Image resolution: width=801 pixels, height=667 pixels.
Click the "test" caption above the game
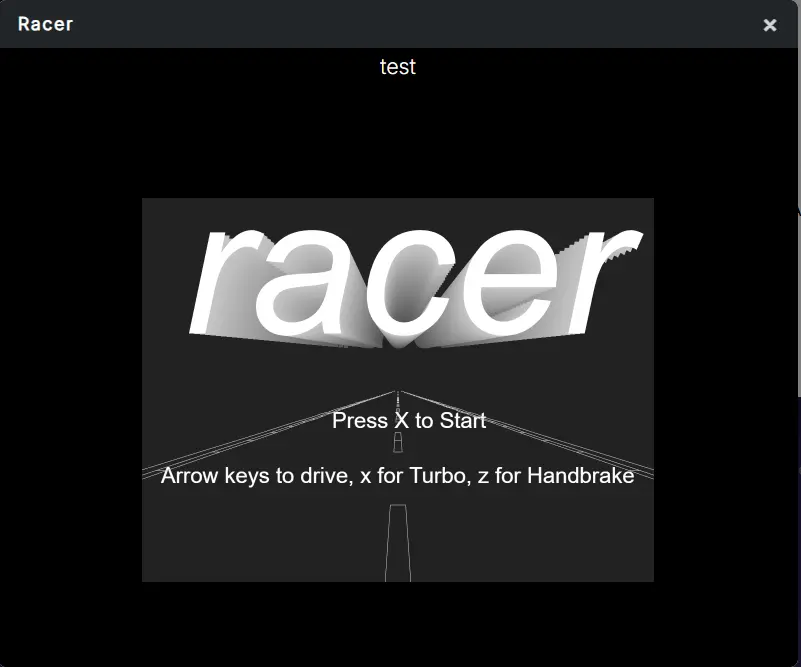398,67
